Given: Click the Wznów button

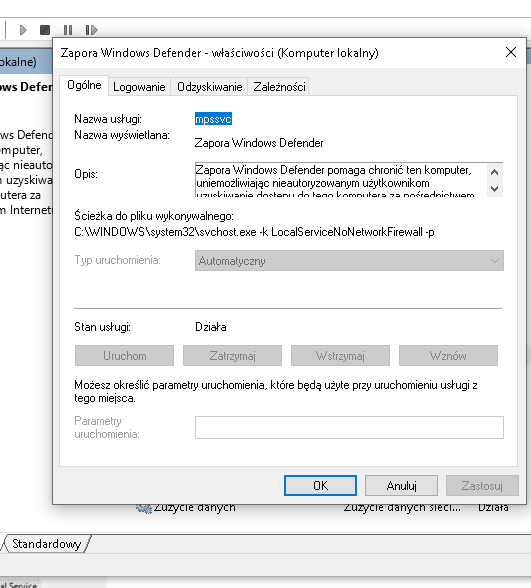Looking at the screenshot, I should tap(448, 356).
